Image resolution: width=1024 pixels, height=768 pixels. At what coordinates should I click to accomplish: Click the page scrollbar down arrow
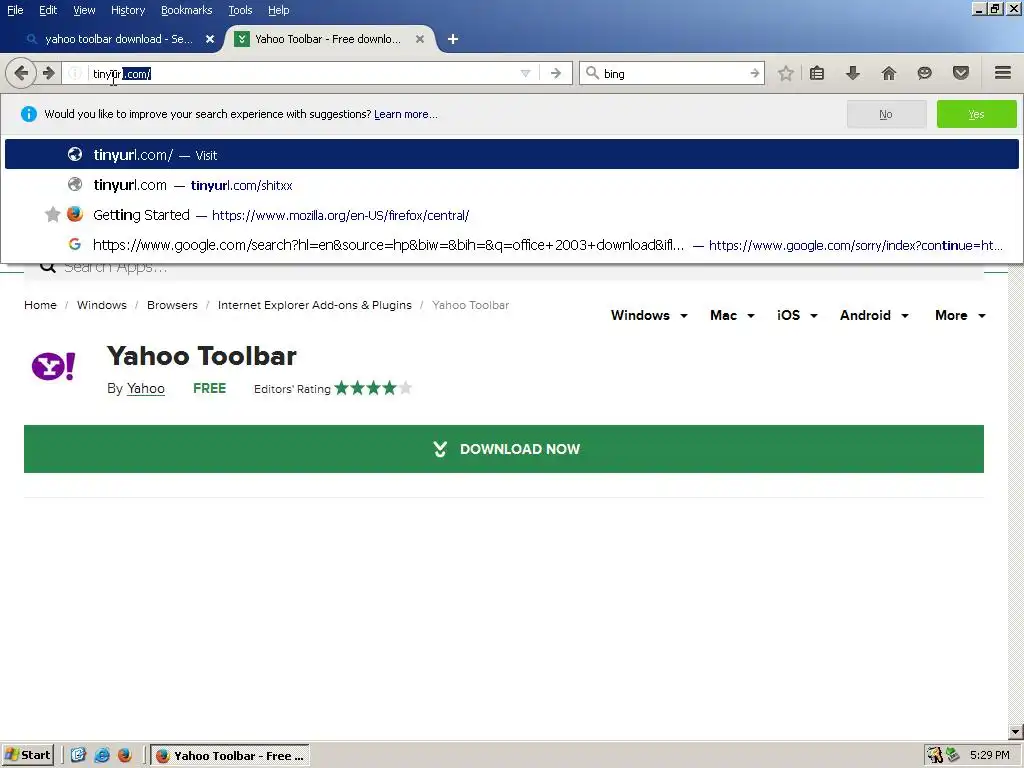click(x=1016, y=732)
